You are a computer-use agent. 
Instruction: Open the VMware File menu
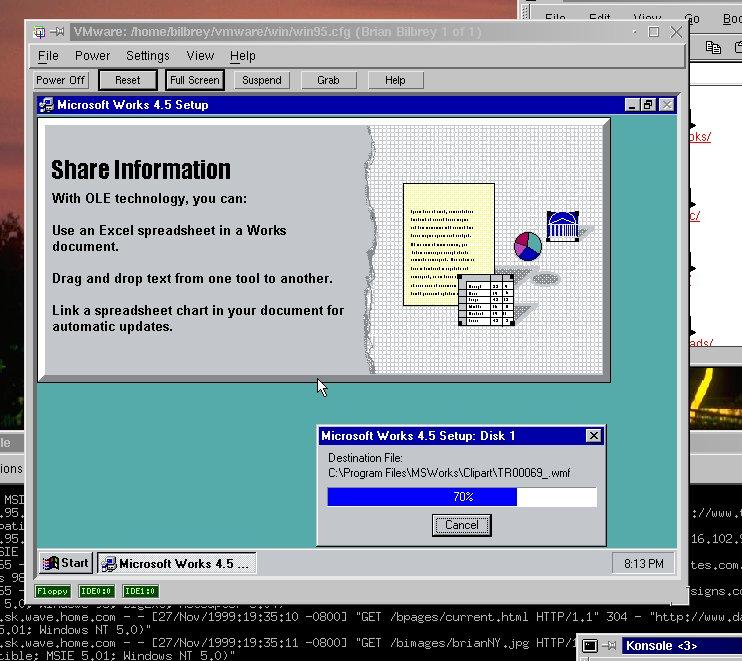click(x=48, y=56)
